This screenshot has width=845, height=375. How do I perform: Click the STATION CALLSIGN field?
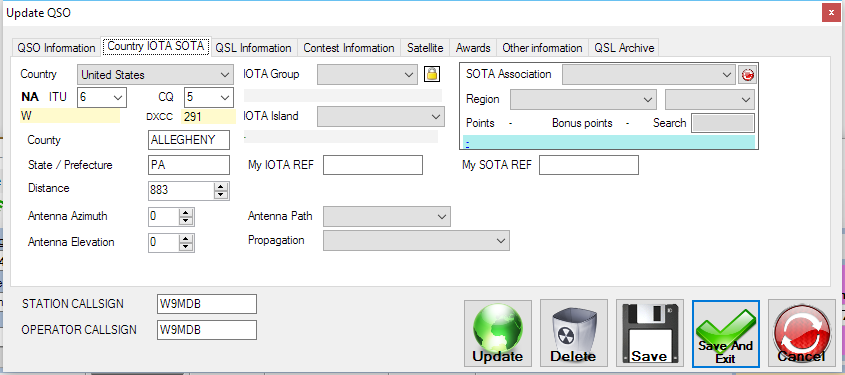point(207,304)
